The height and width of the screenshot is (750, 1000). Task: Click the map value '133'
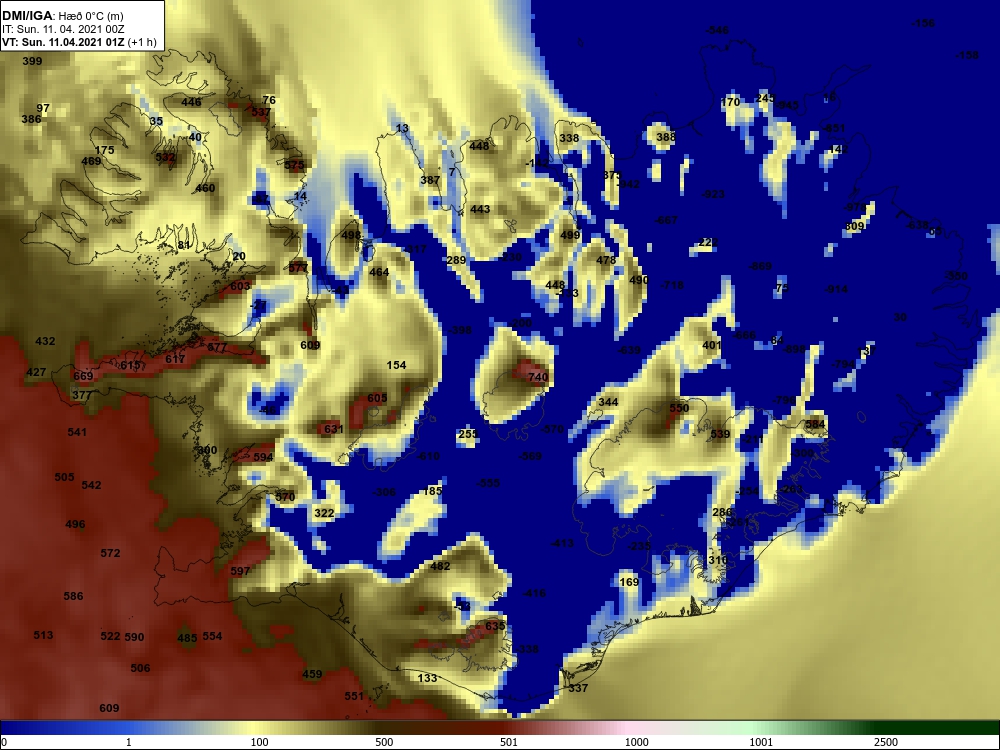click(x=427, y=678)
